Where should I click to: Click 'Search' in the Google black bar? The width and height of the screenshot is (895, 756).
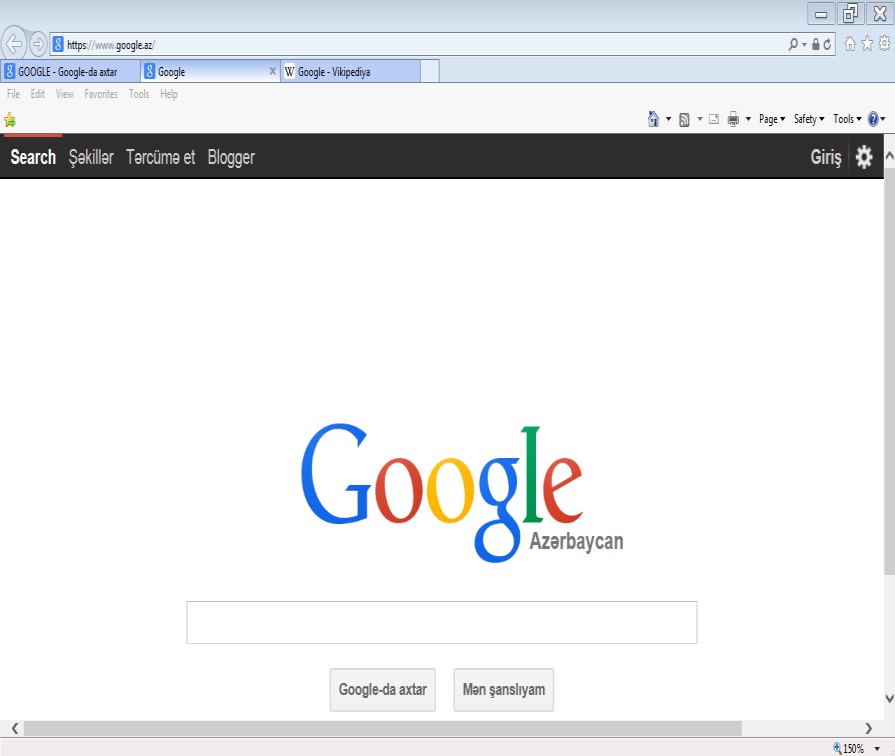33,157
